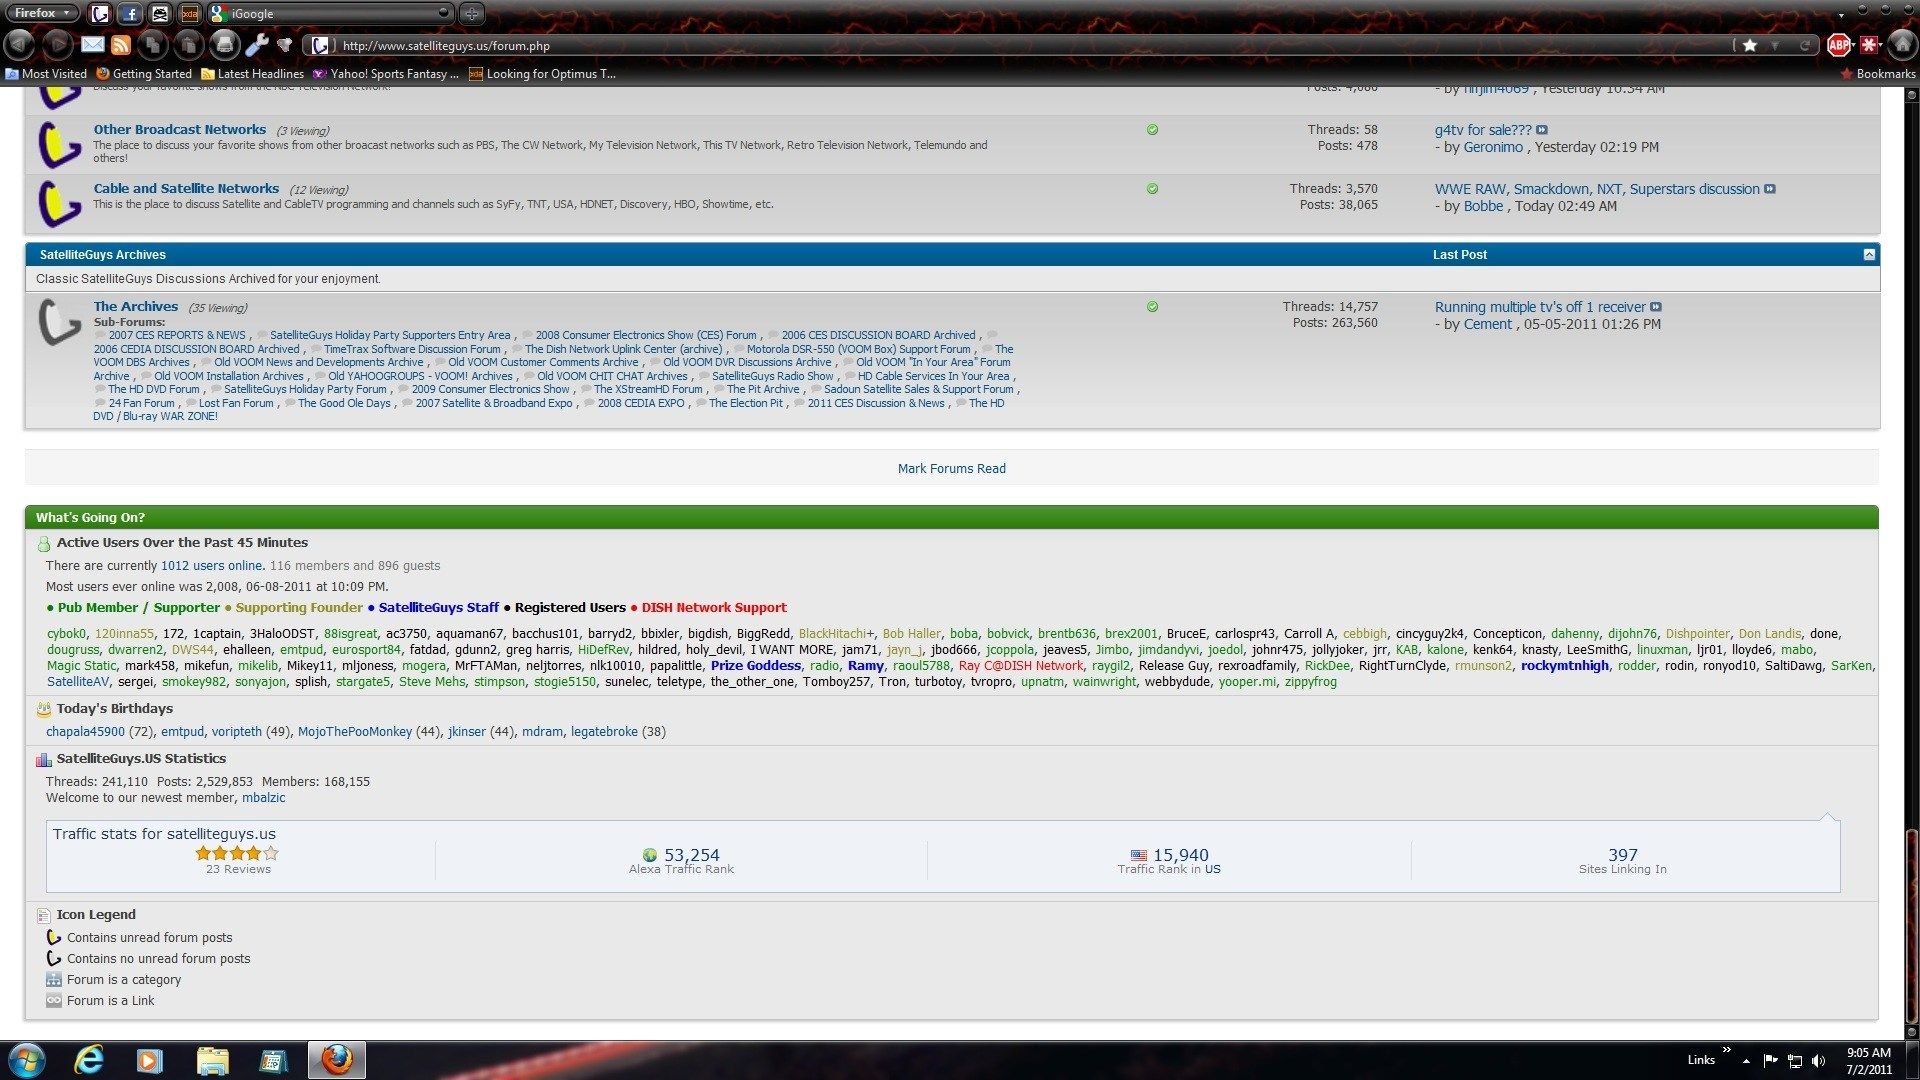Show hidden system tray icons
The height and width of the screenshot is (1080, 1920).
tap(1746, 1060)
